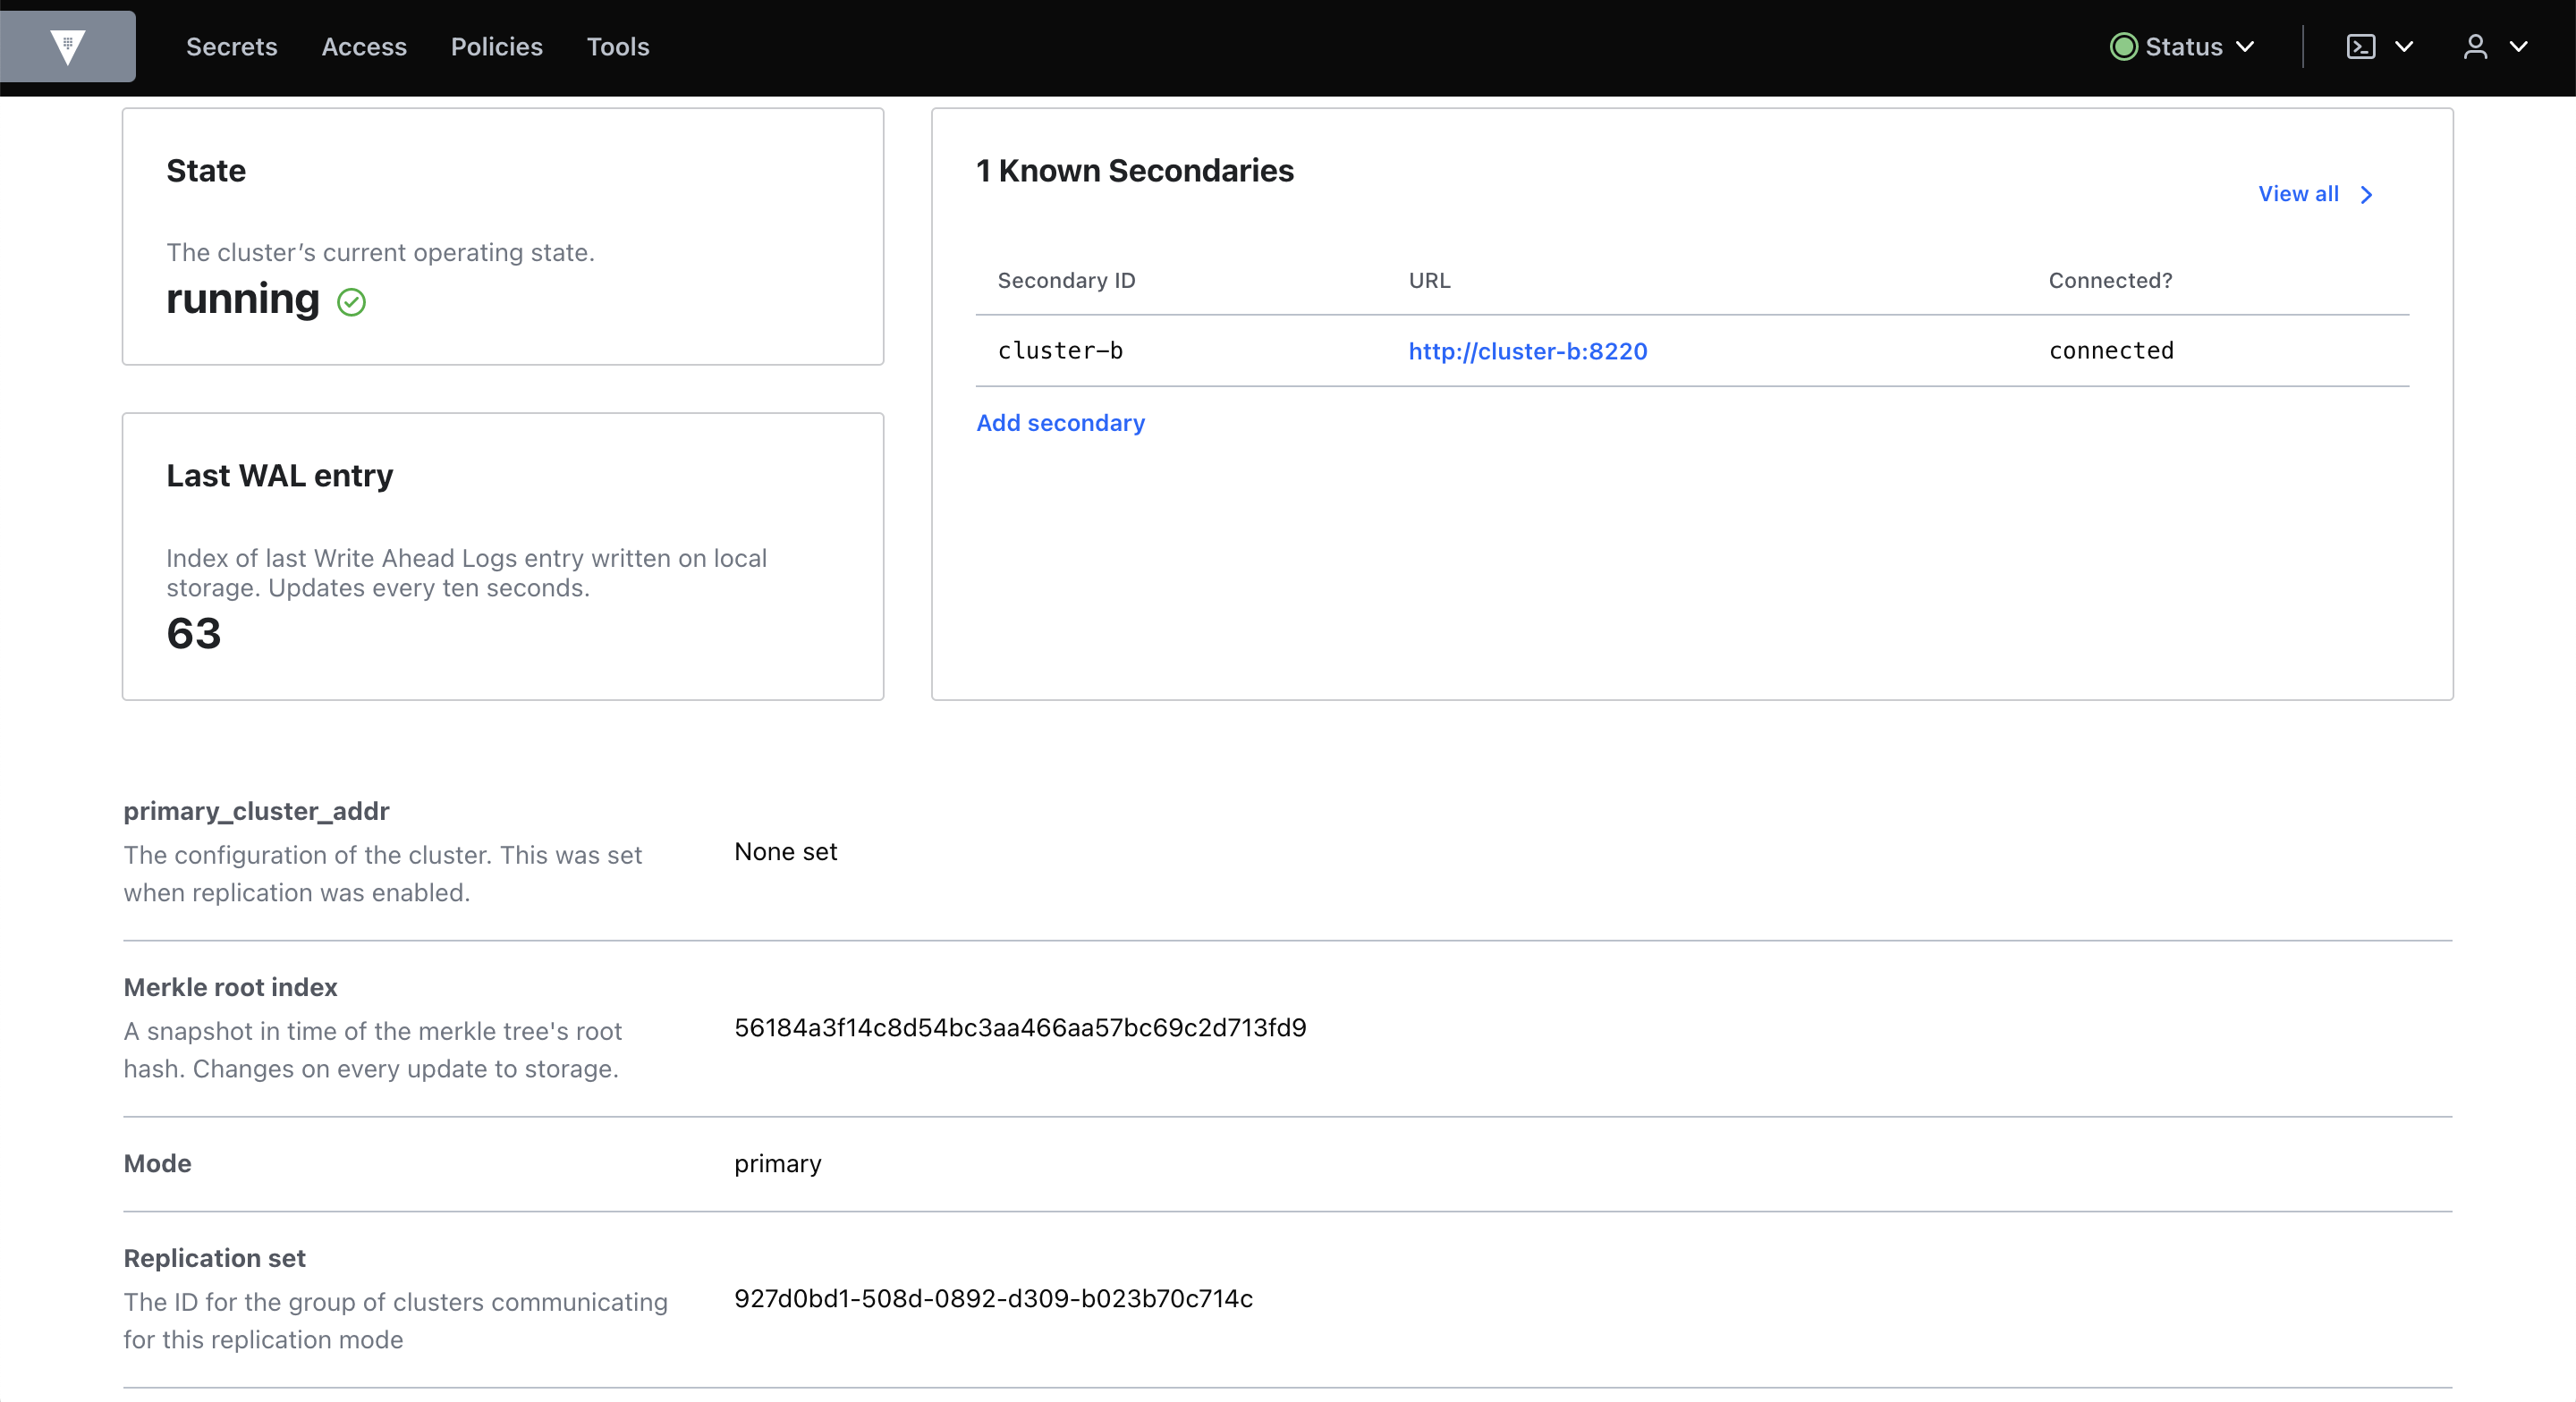Go to the Policies menu
The height and width of the screenshot is (1402, 2576).
pos(496,47)
